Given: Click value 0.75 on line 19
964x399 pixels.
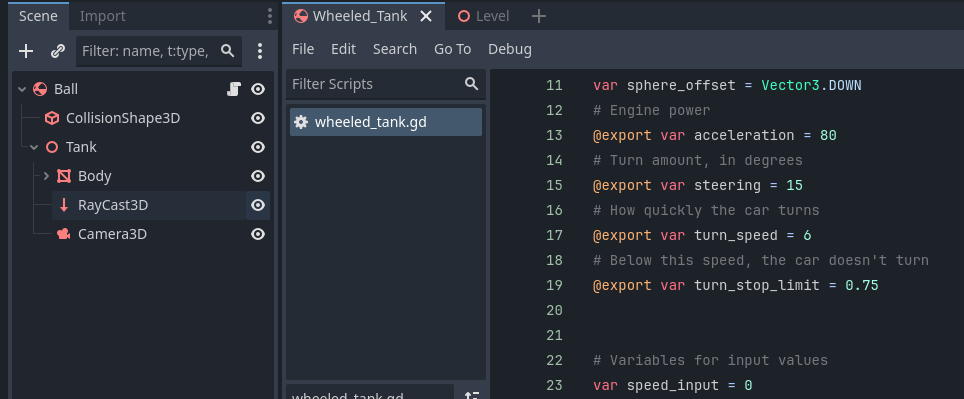Looking at the screenshot, I should (862, 286).
